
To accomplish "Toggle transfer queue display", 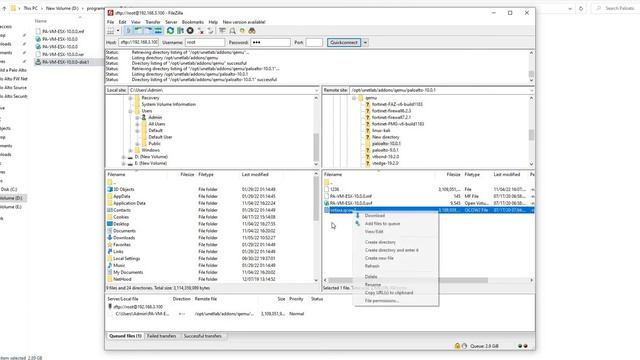I will (x=158, y=31).
